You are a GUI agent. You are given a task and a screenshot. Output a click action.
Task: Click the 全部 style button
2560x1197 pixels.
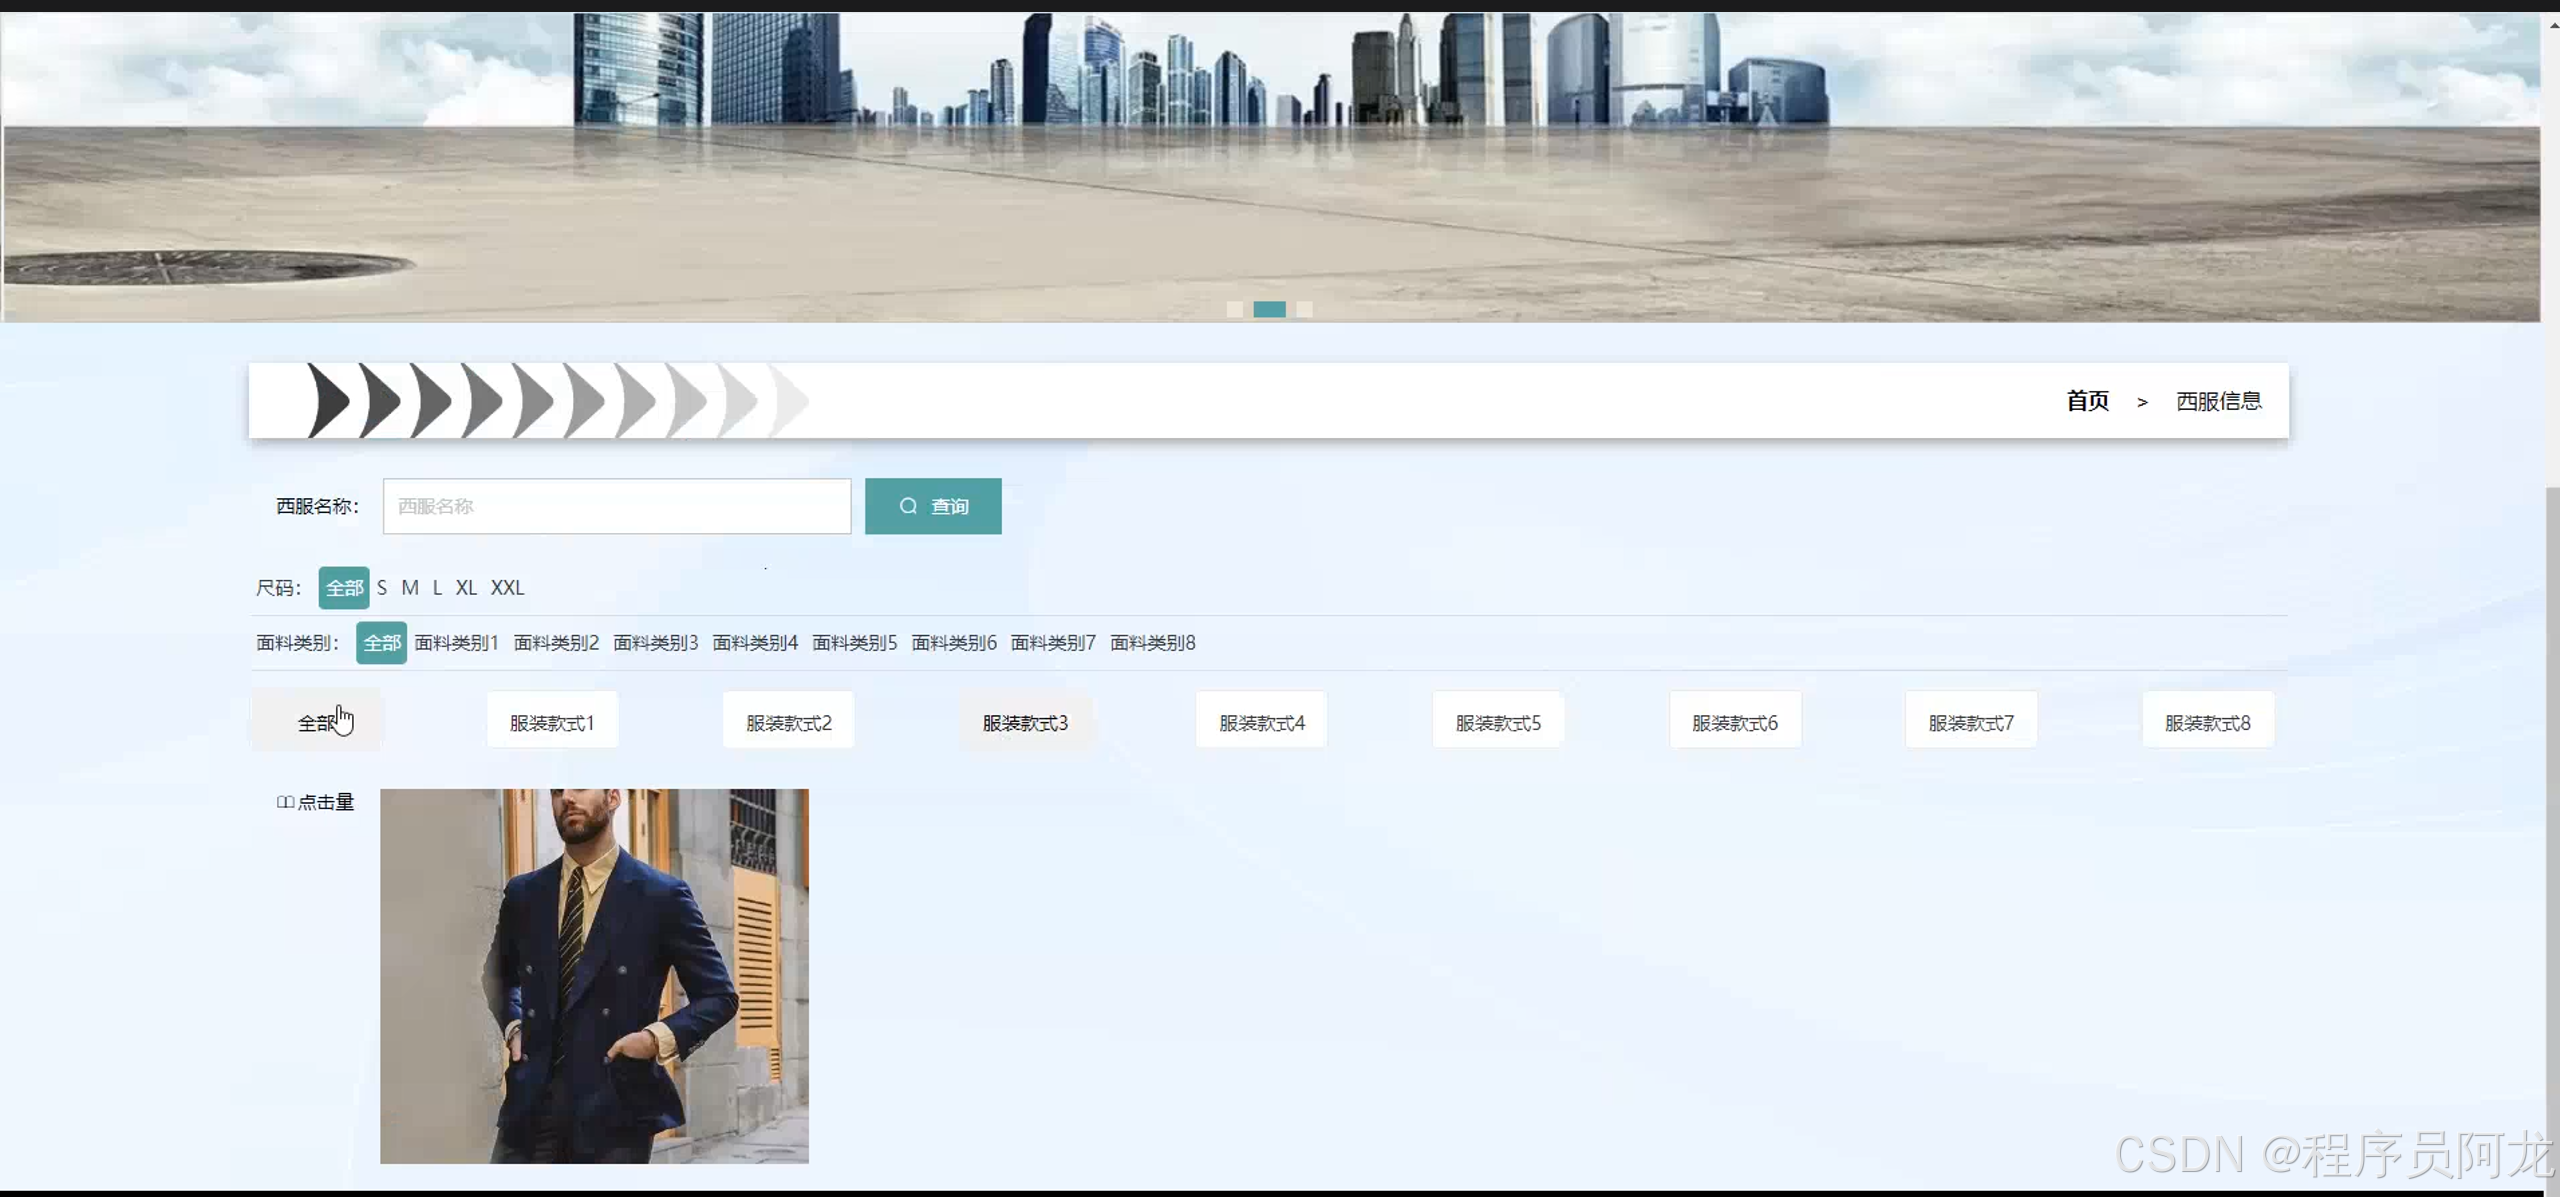(316, 722)
